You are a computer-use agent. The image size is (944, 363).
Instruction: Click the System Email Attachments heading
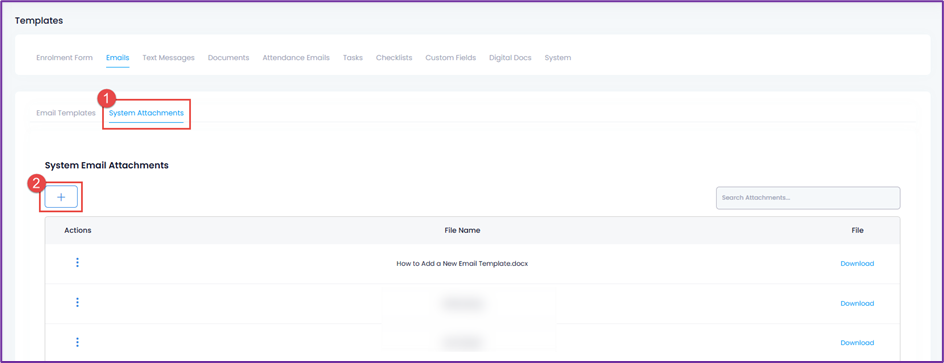(107, 165)
